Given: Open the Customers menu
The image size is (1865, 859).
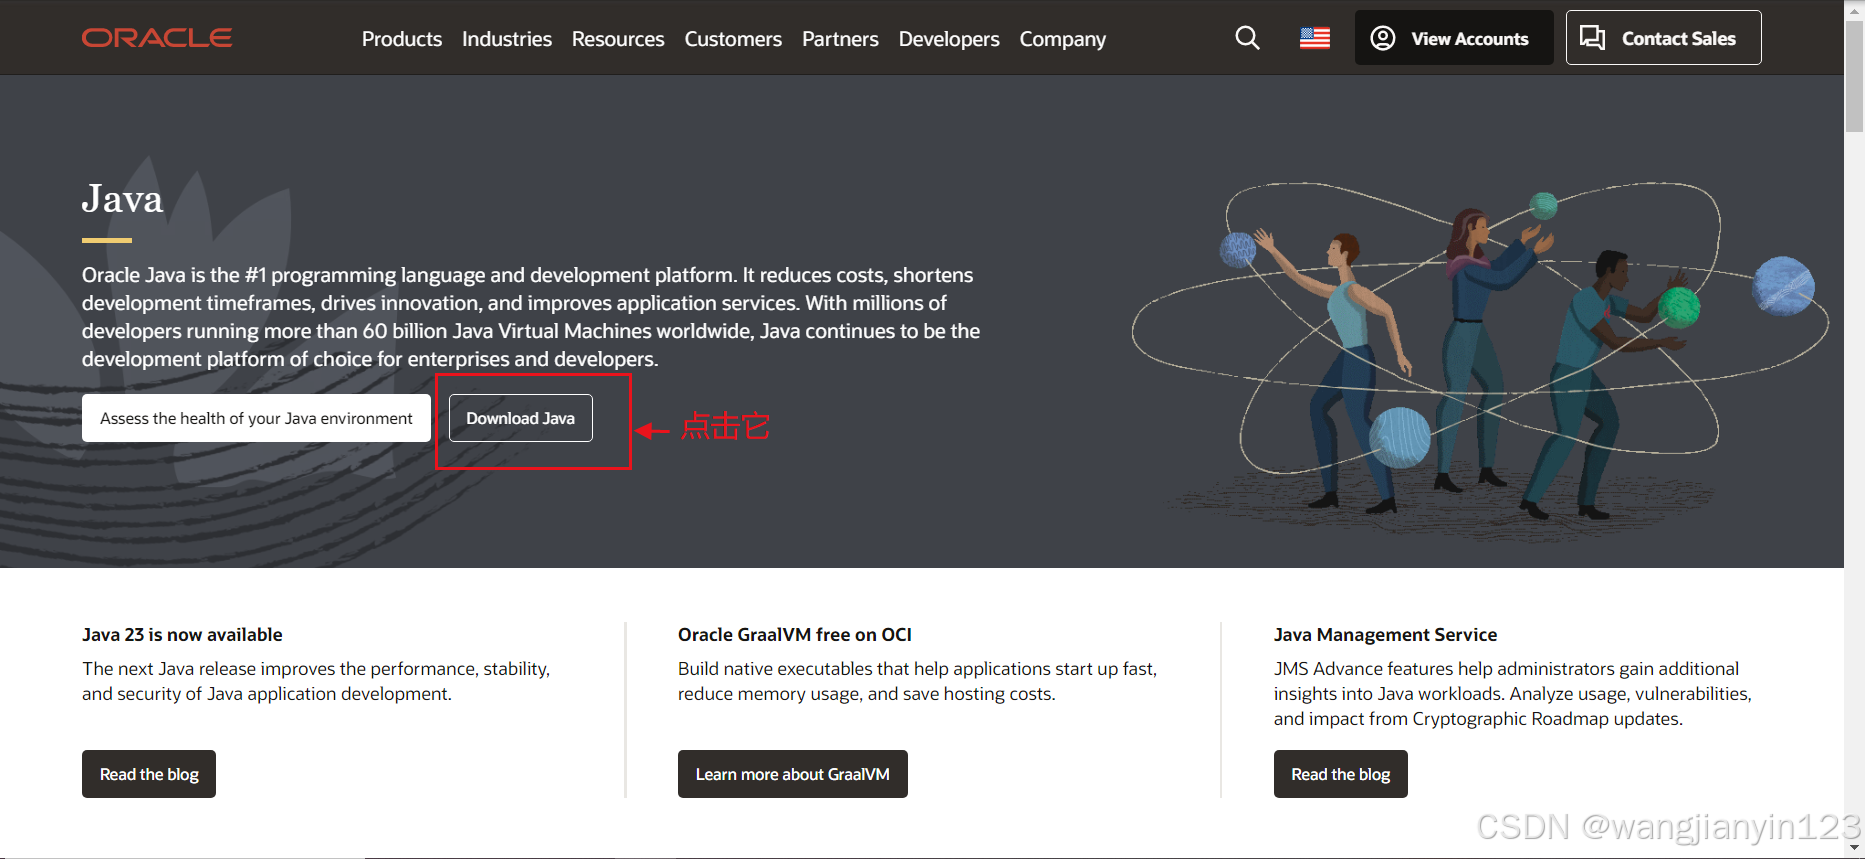Looking at the screenshot, I should click(733, 39).
